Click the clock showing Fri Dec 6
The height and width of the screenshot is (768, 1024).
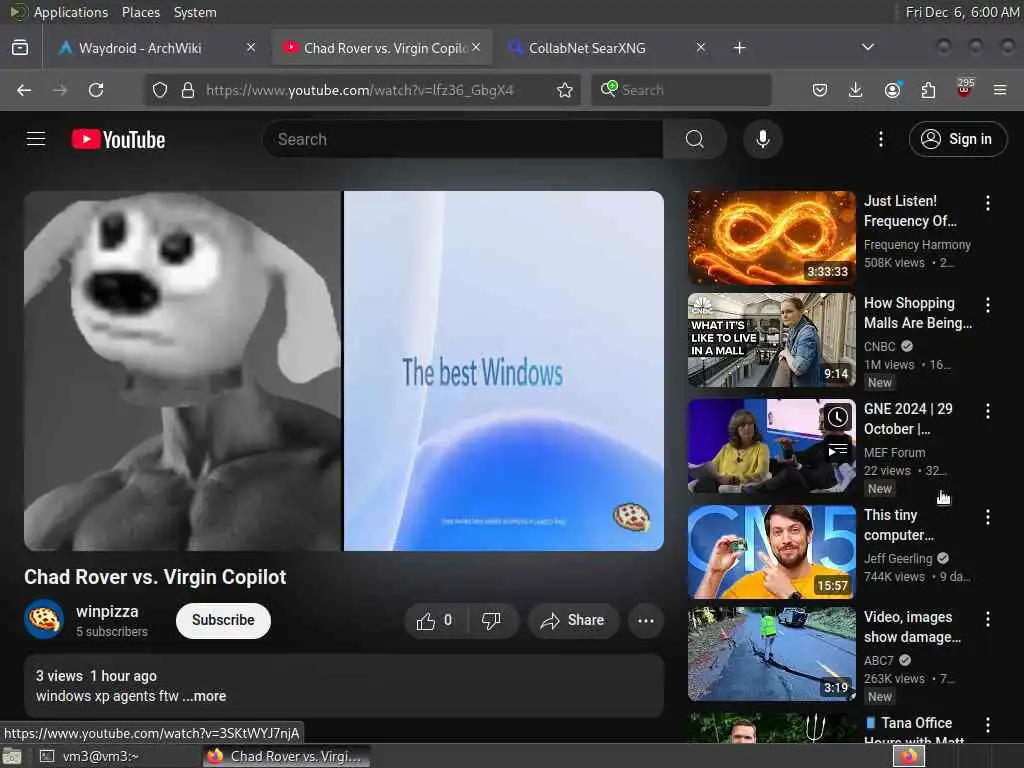tap(961, 12)
